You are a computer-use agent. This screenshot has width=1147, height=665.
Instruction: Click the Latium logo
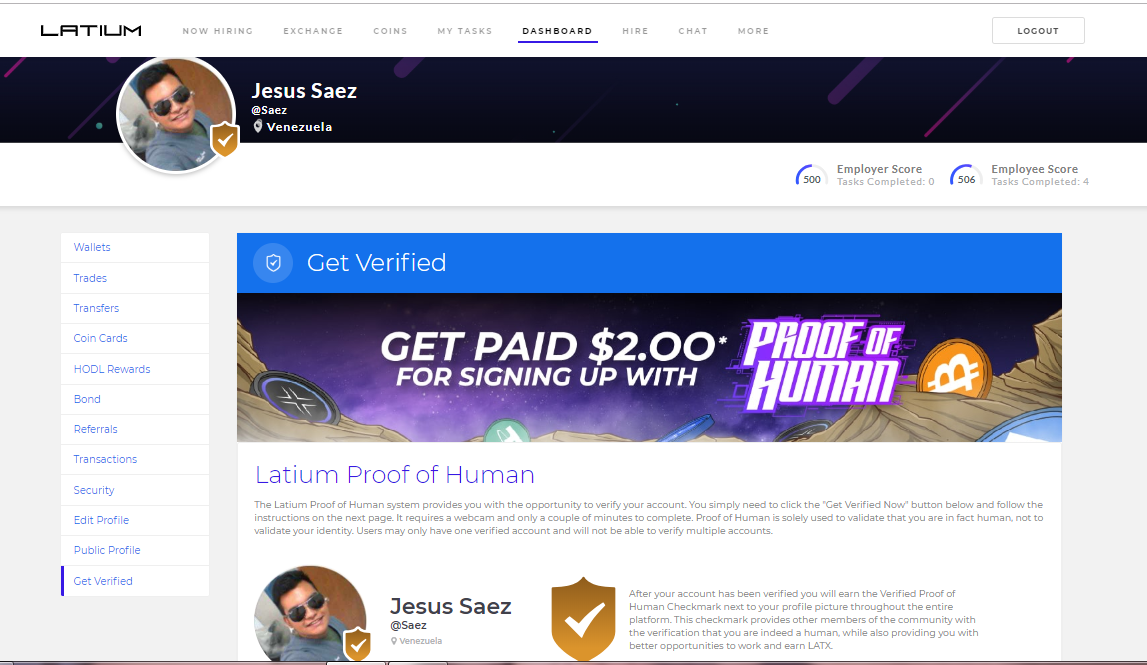click(91, 31)
